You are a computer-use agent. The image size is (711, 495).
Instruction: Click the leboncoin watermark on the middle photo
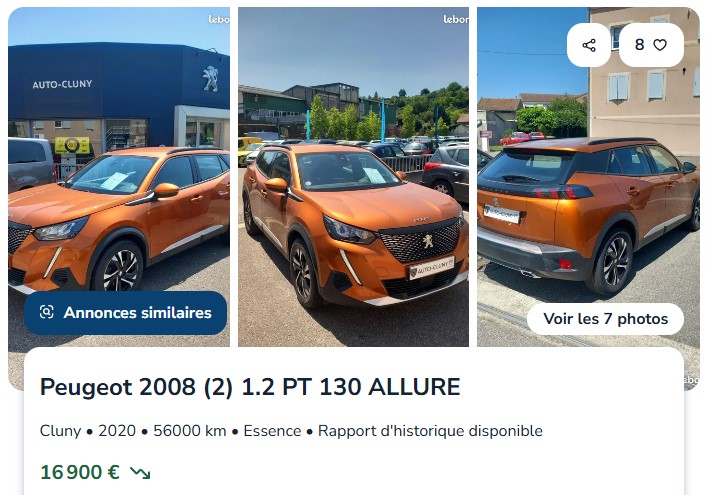(x=456, y=19)
